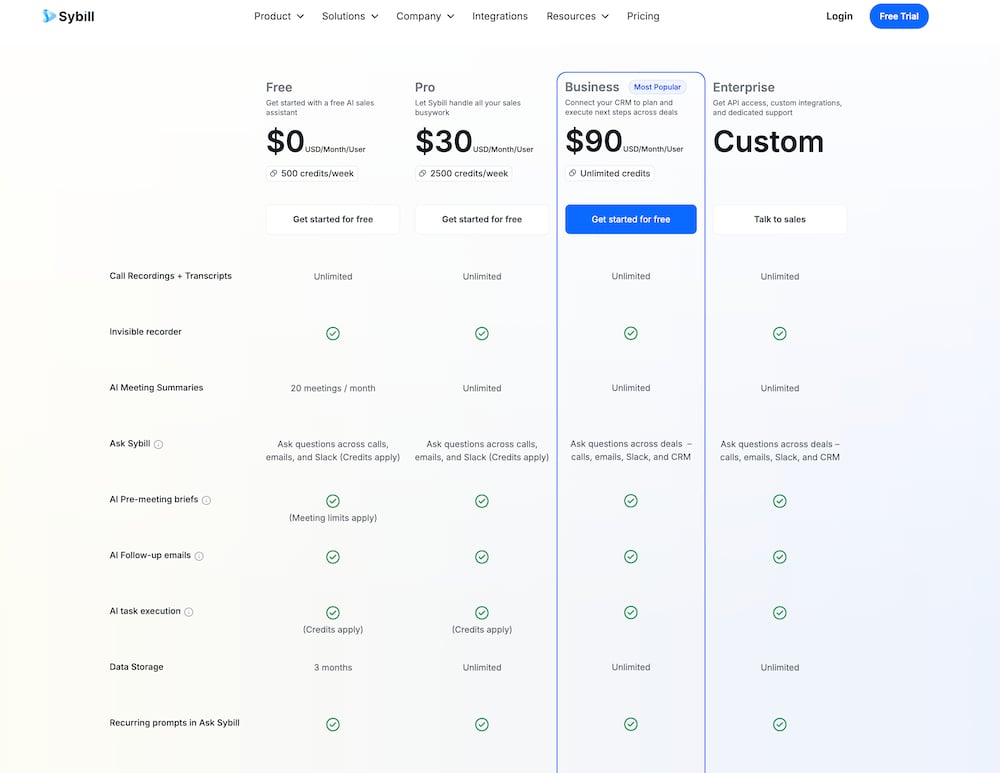Click AI task execution checkmark in Pro column
The height and width of the screenshot is (773, 1000).
tap(482, 612)
